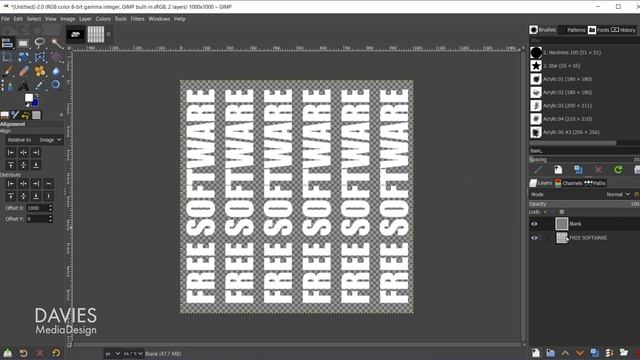This screenshot has height=360, width=640.
Task: Swap foreground and background colors arrow
Action: 37,96
